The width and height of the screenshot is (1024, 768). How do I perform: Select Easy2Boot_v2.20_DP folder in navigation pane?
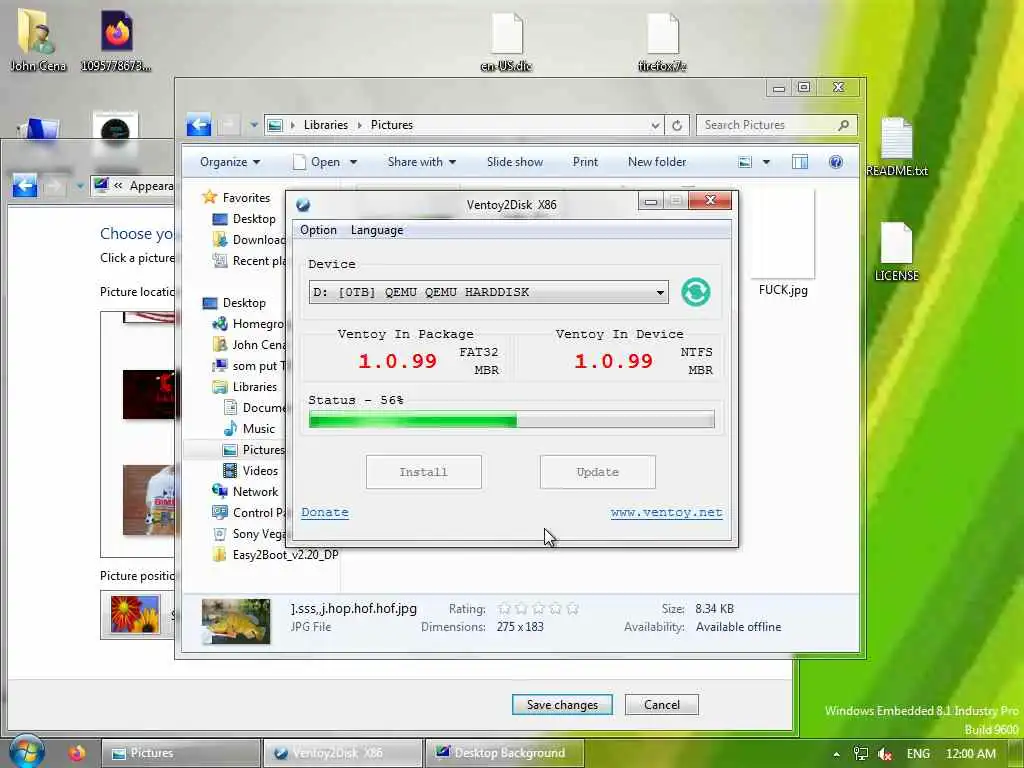coord(276,554)
